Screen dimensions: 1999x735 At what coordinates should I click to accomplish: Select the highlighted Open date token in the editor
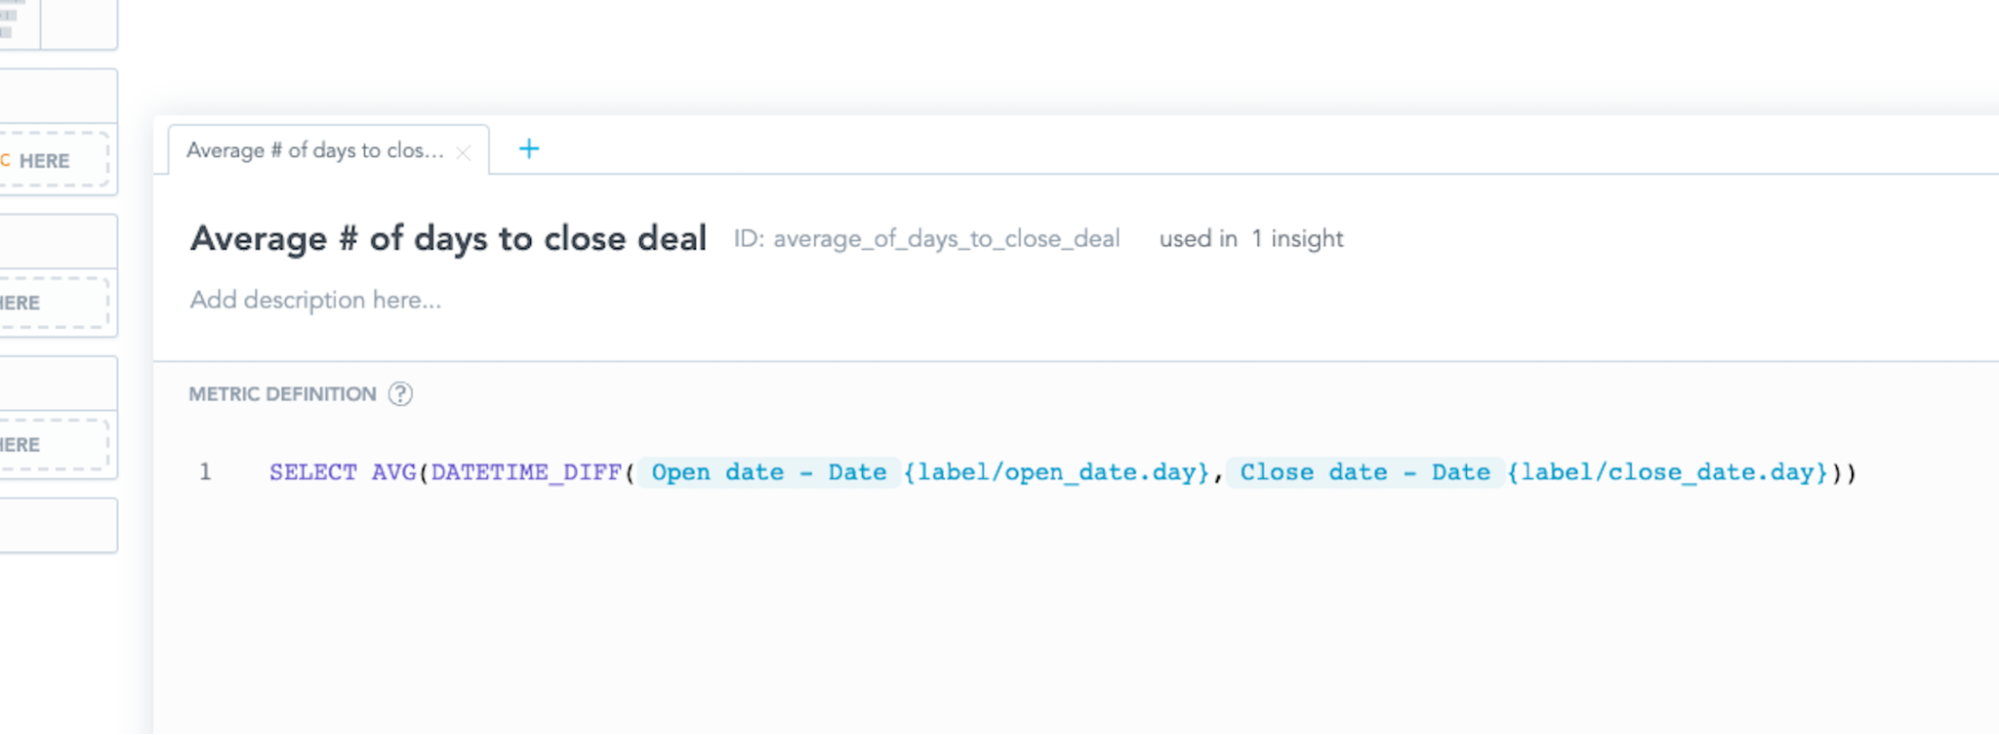768,471
